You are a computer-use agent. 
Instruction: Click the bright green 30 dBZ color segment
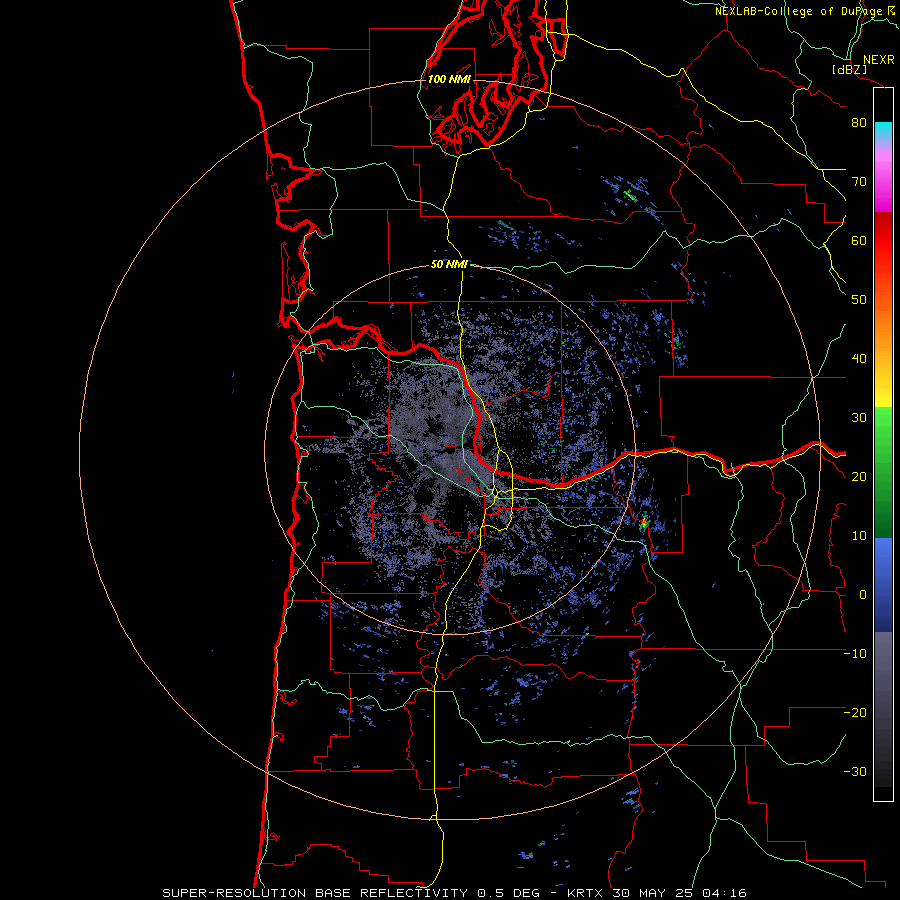click(883, 419)
